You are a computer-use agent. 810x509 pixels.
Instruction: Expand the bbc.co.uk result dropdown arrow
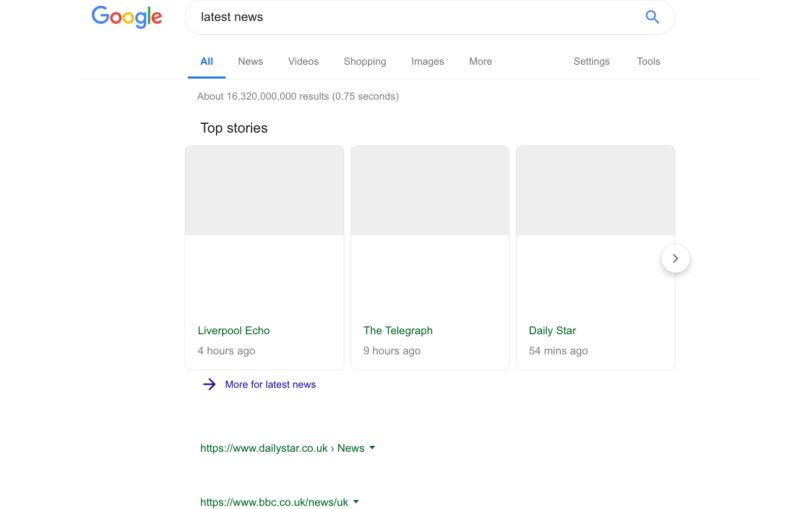click(356, 501)
